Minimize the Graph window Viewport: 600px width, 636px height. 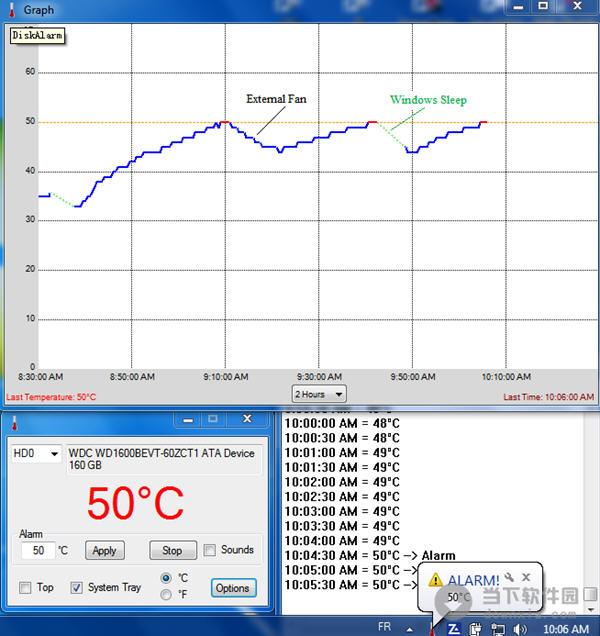pyautogui.click(x=518, y=7)
